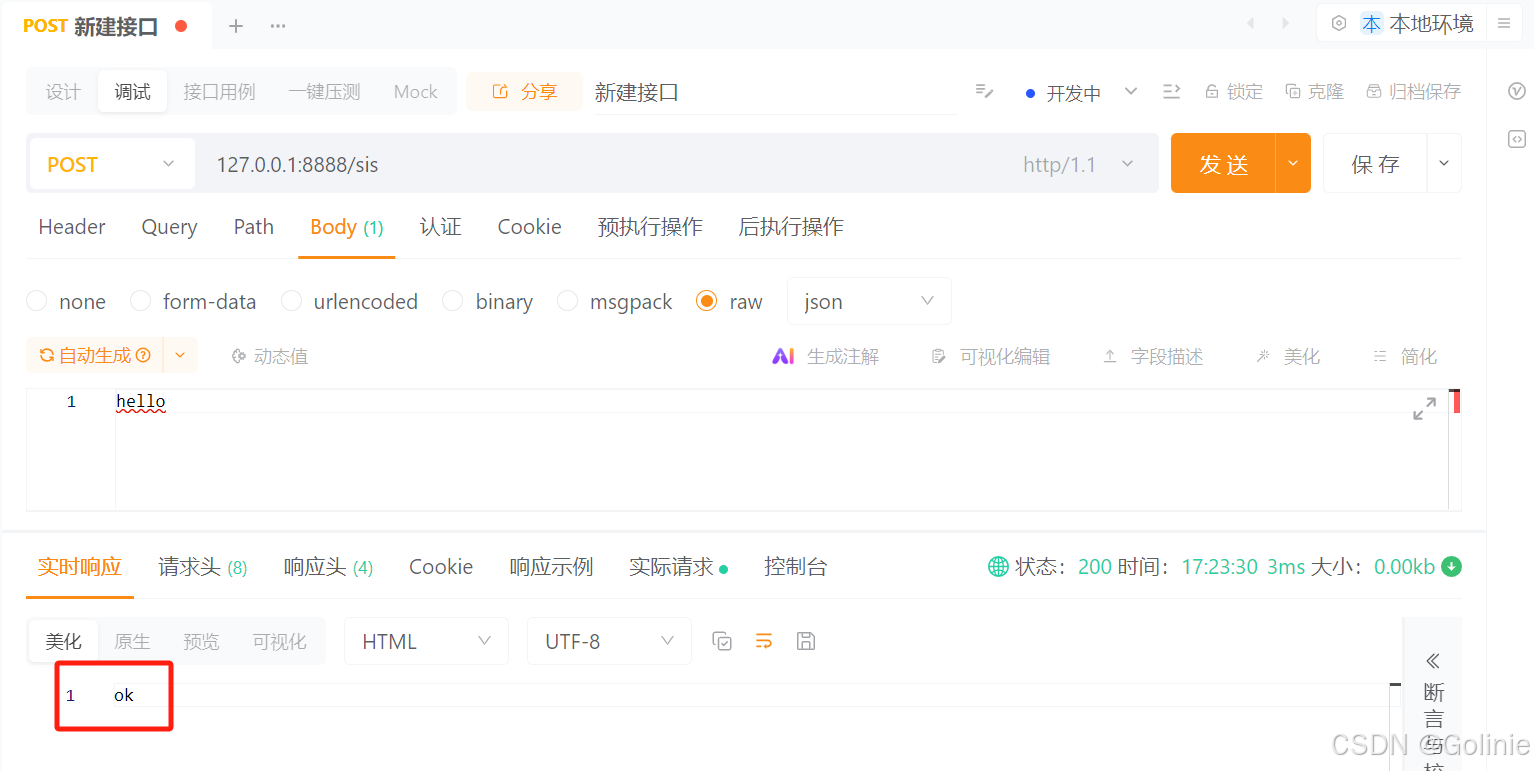Click the 保存 save button
This screenshot has height=771, width=1534.
[x=1375, y=163]
